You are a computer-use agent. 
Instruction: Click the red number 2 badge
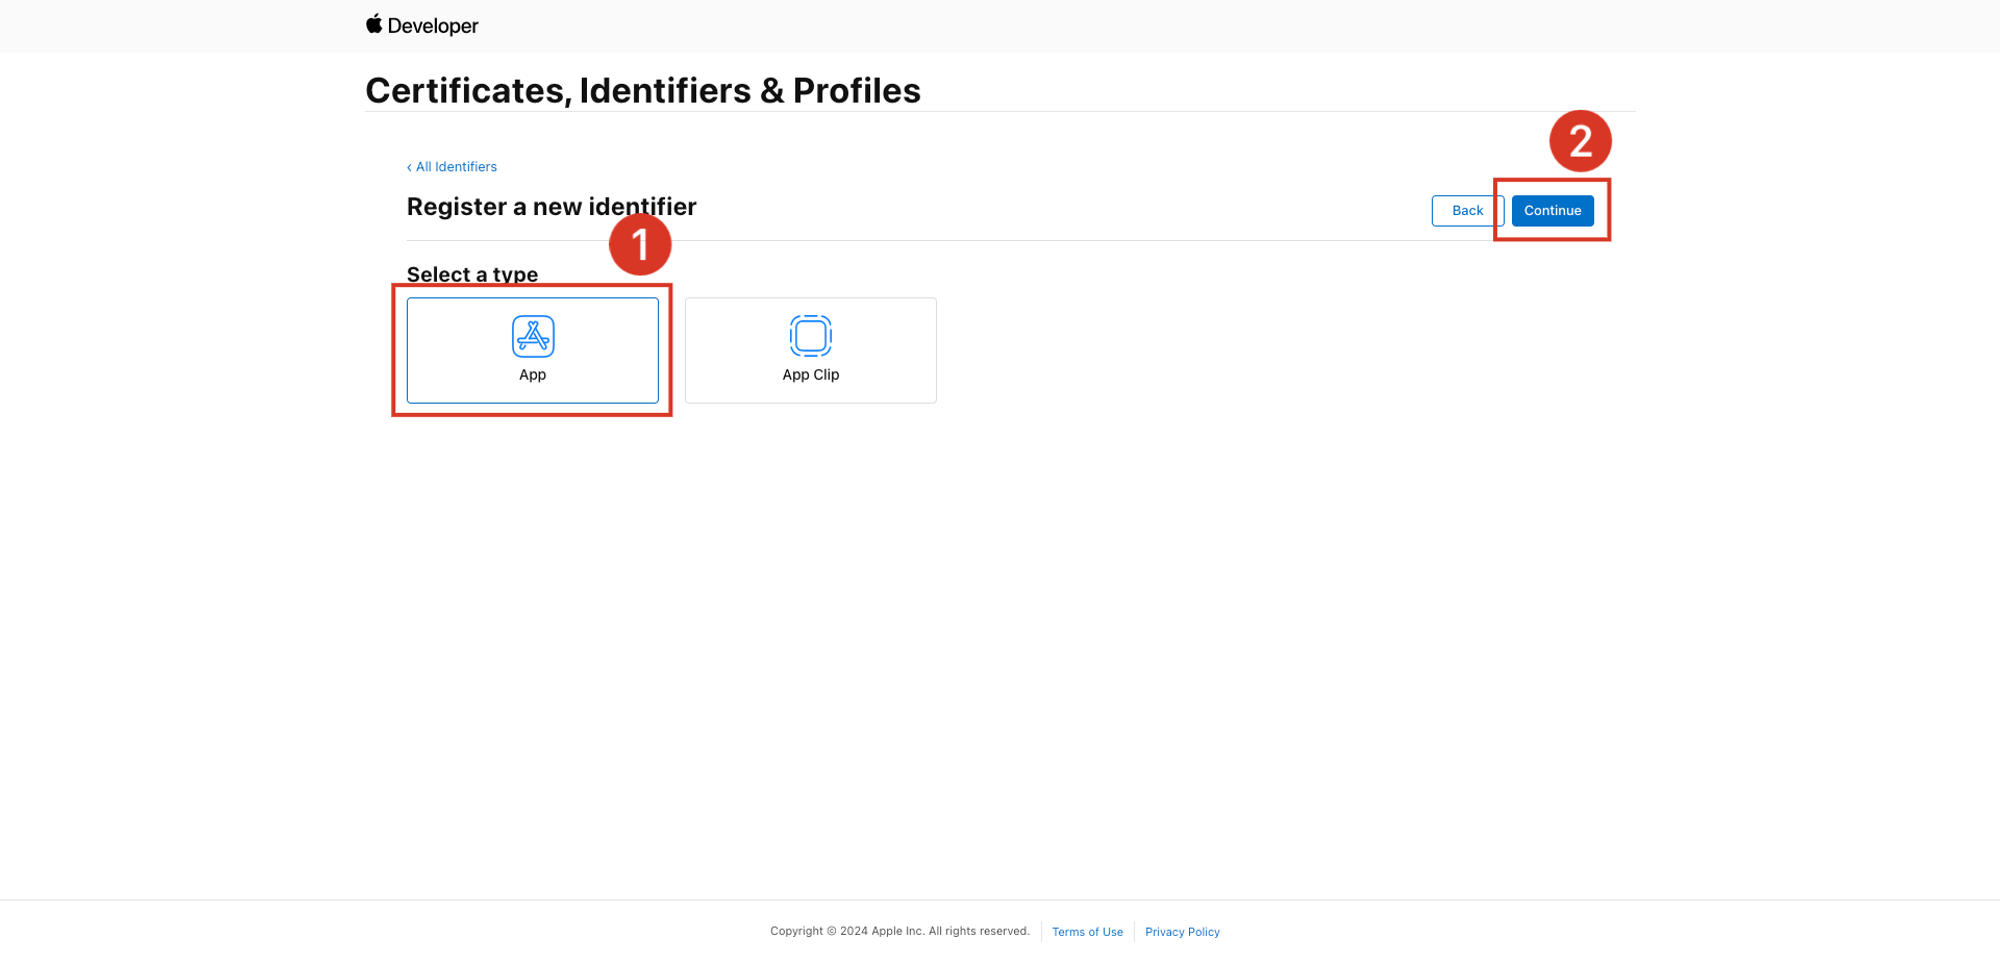[x=1580, y=141]
